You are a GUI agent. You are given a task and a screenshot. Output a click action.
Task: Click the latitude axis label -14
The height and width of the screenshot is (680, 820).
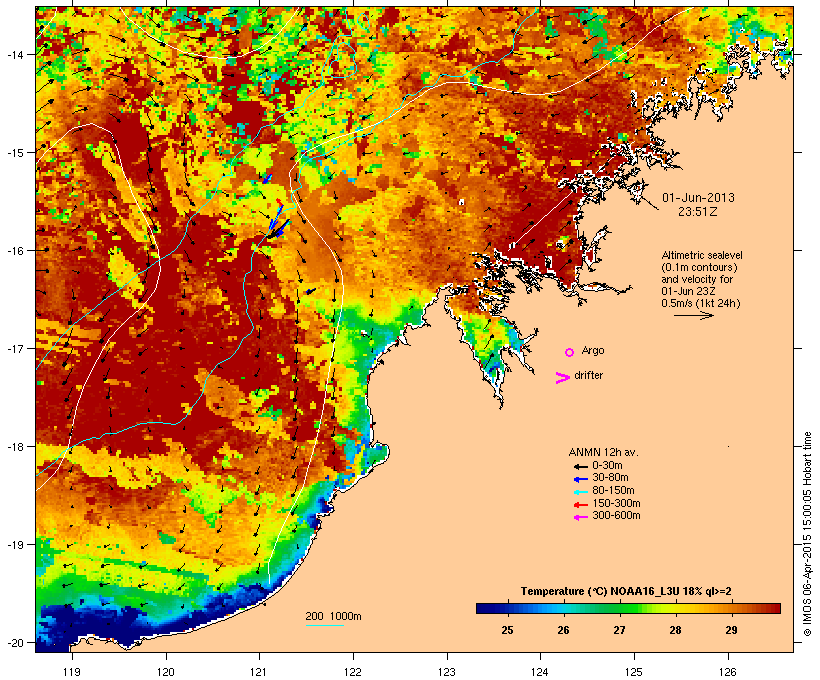(15, 54)
